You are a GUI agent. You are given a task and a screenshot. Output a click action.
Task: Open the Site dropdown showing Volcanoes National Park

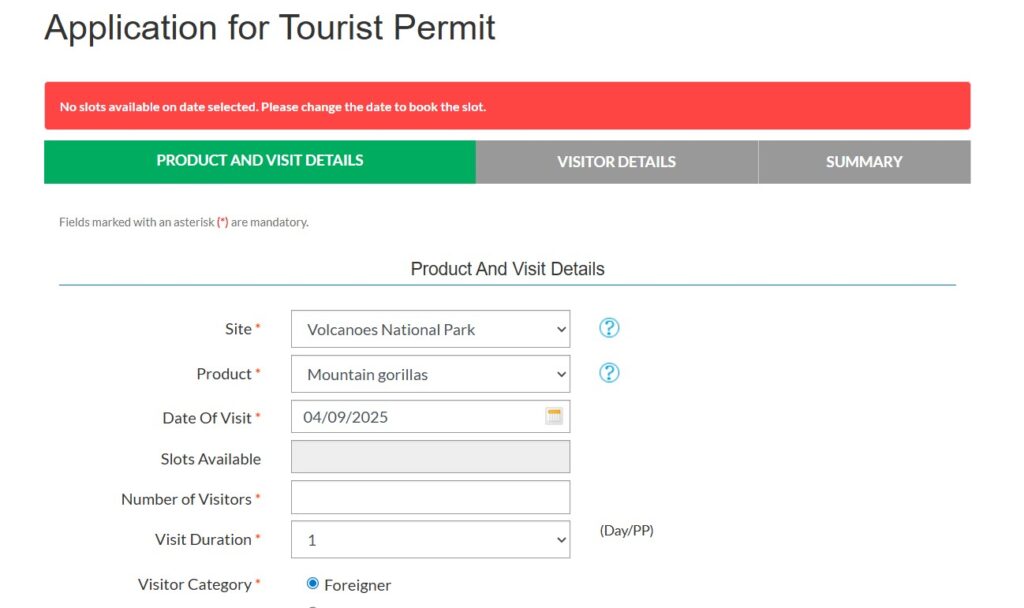click(x=420, y=328)
